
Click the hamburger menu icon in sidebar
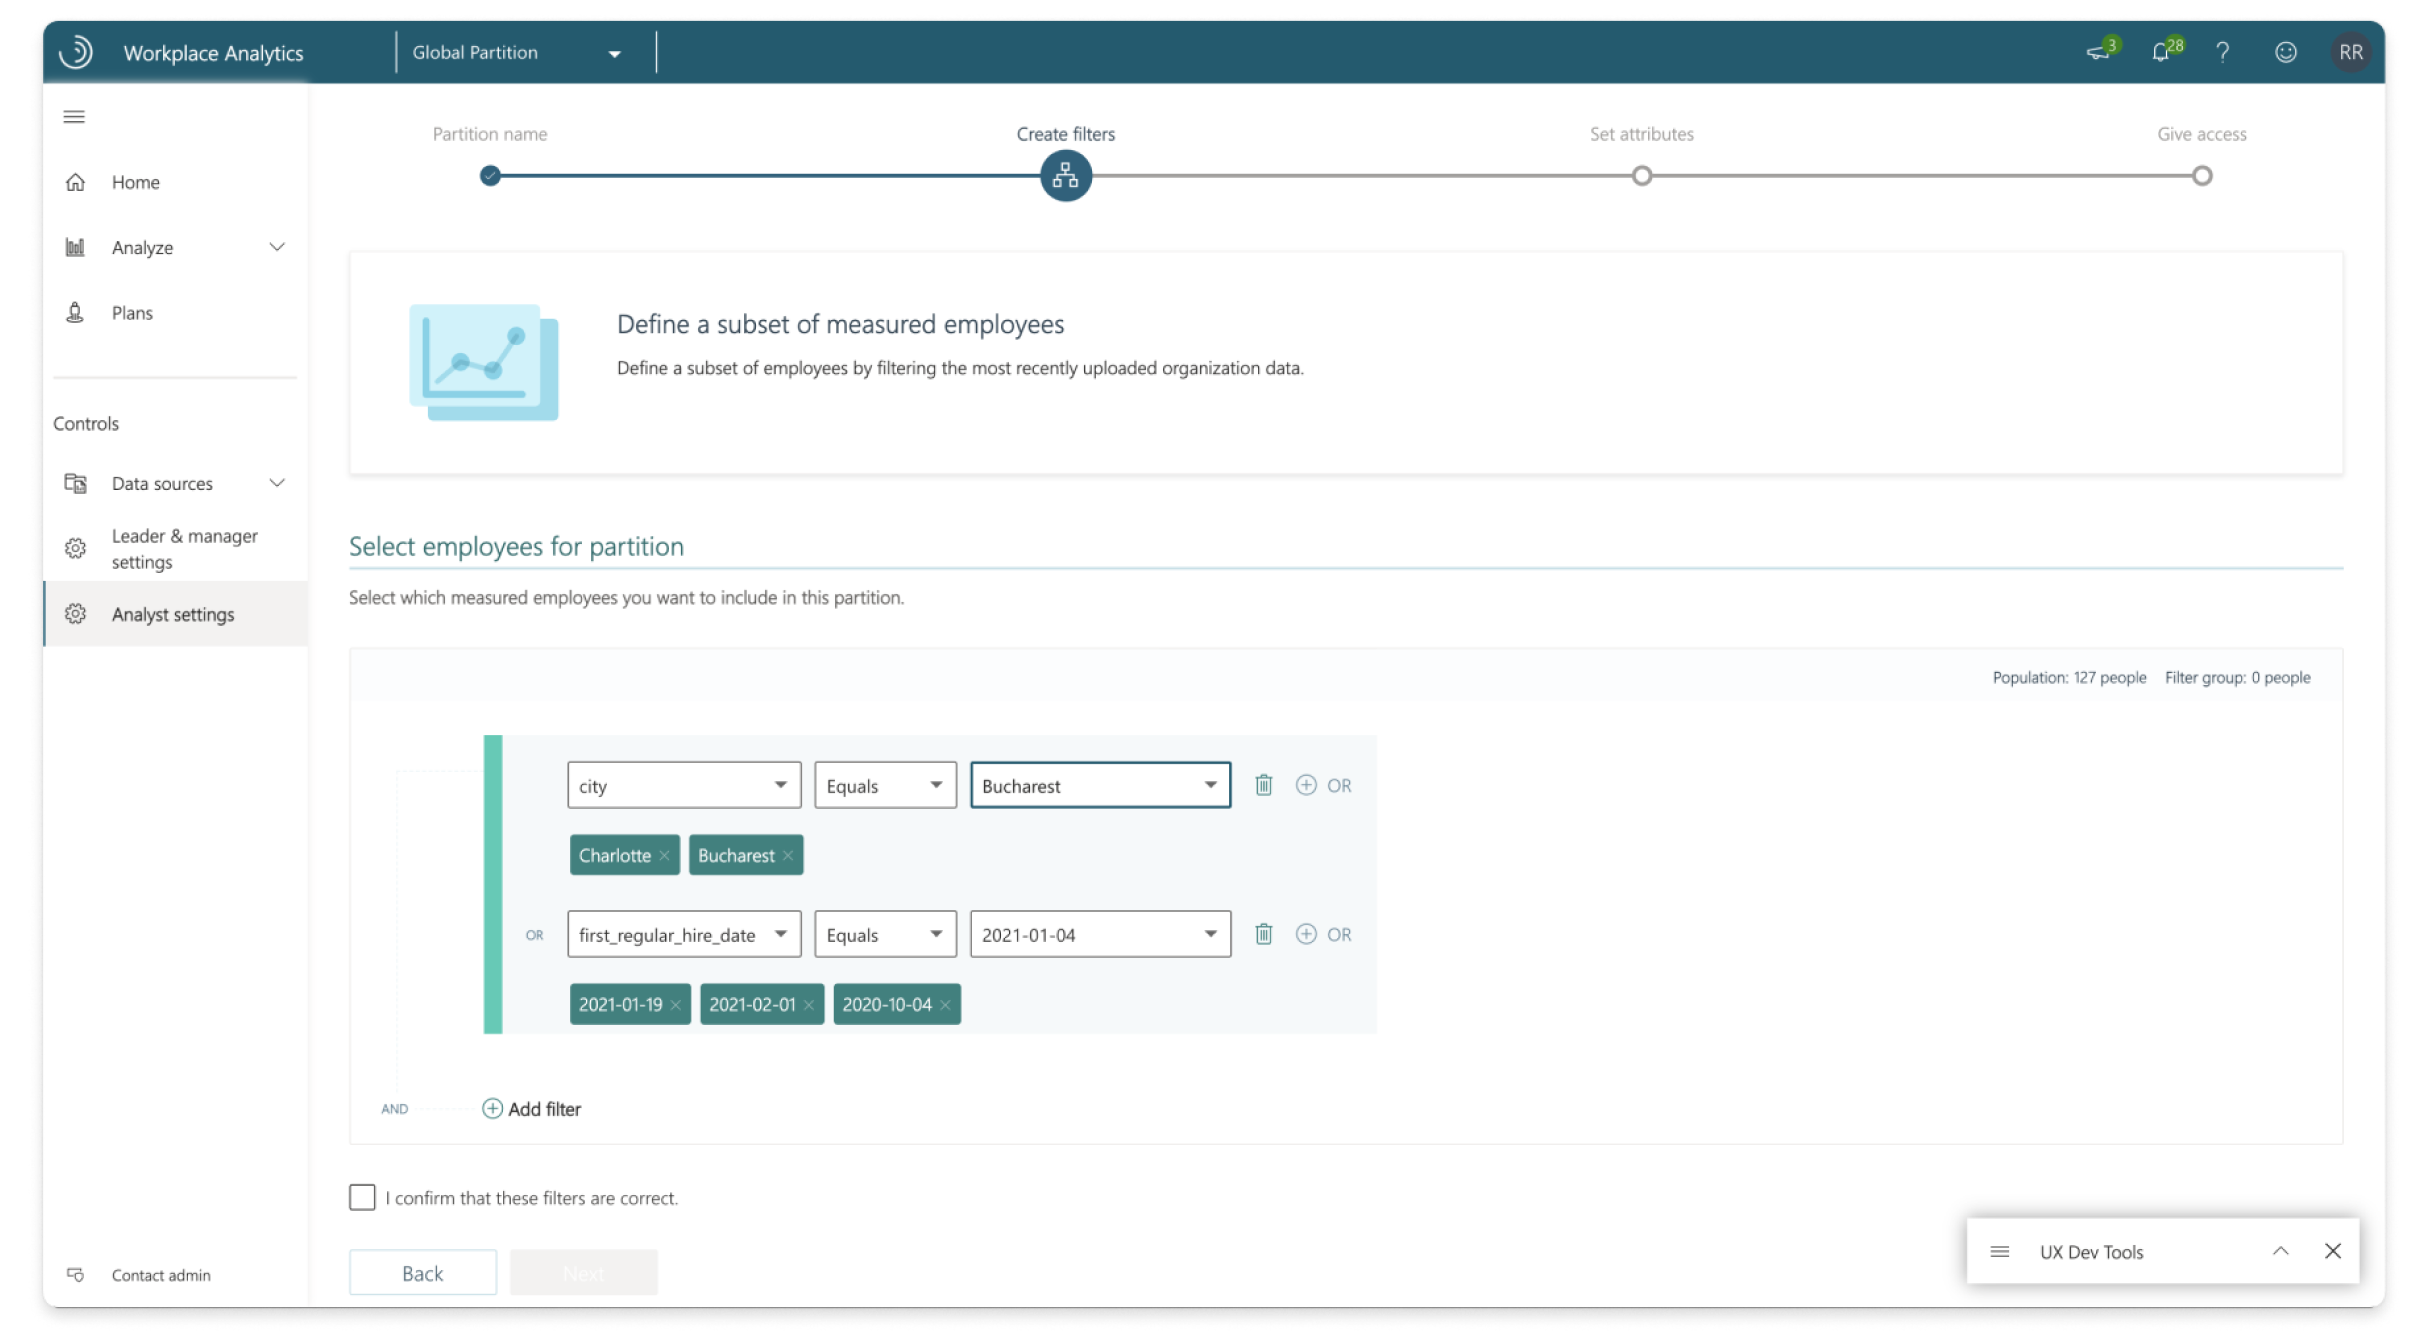point(74,117)
